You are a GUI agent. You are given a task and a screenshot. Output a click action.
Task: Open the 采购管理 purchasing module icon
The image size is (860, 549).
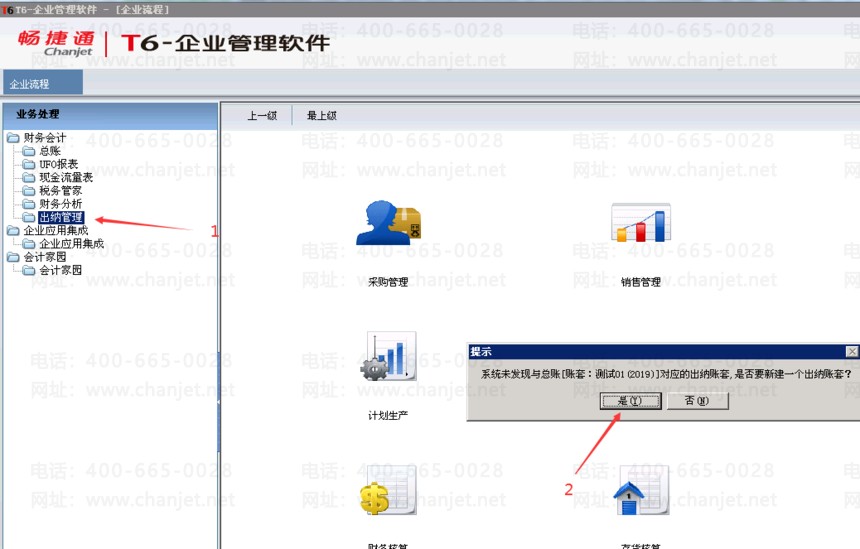click(x=388, y=223)
